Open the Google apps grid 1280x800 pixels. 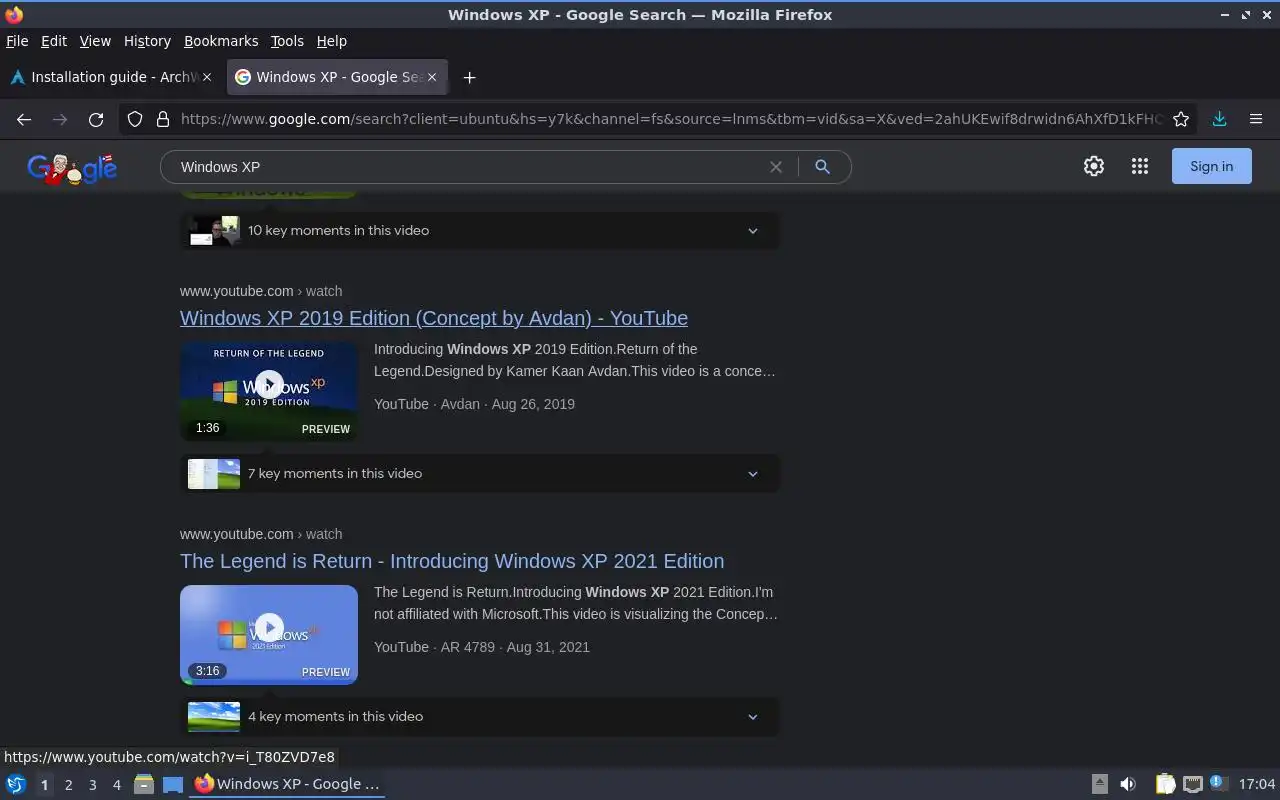pyautogui.click(x=1140, y=167)
